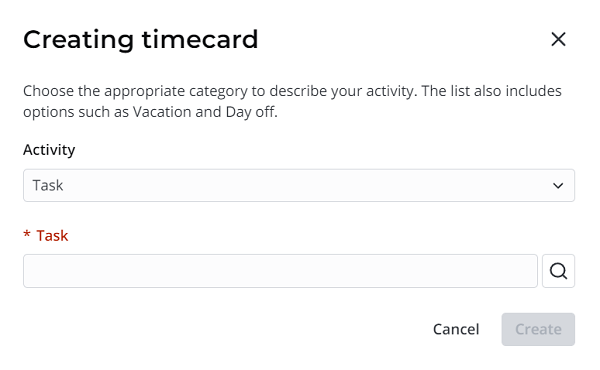Submit the timecard using Create
600x370 pixels.
(538, 329)
